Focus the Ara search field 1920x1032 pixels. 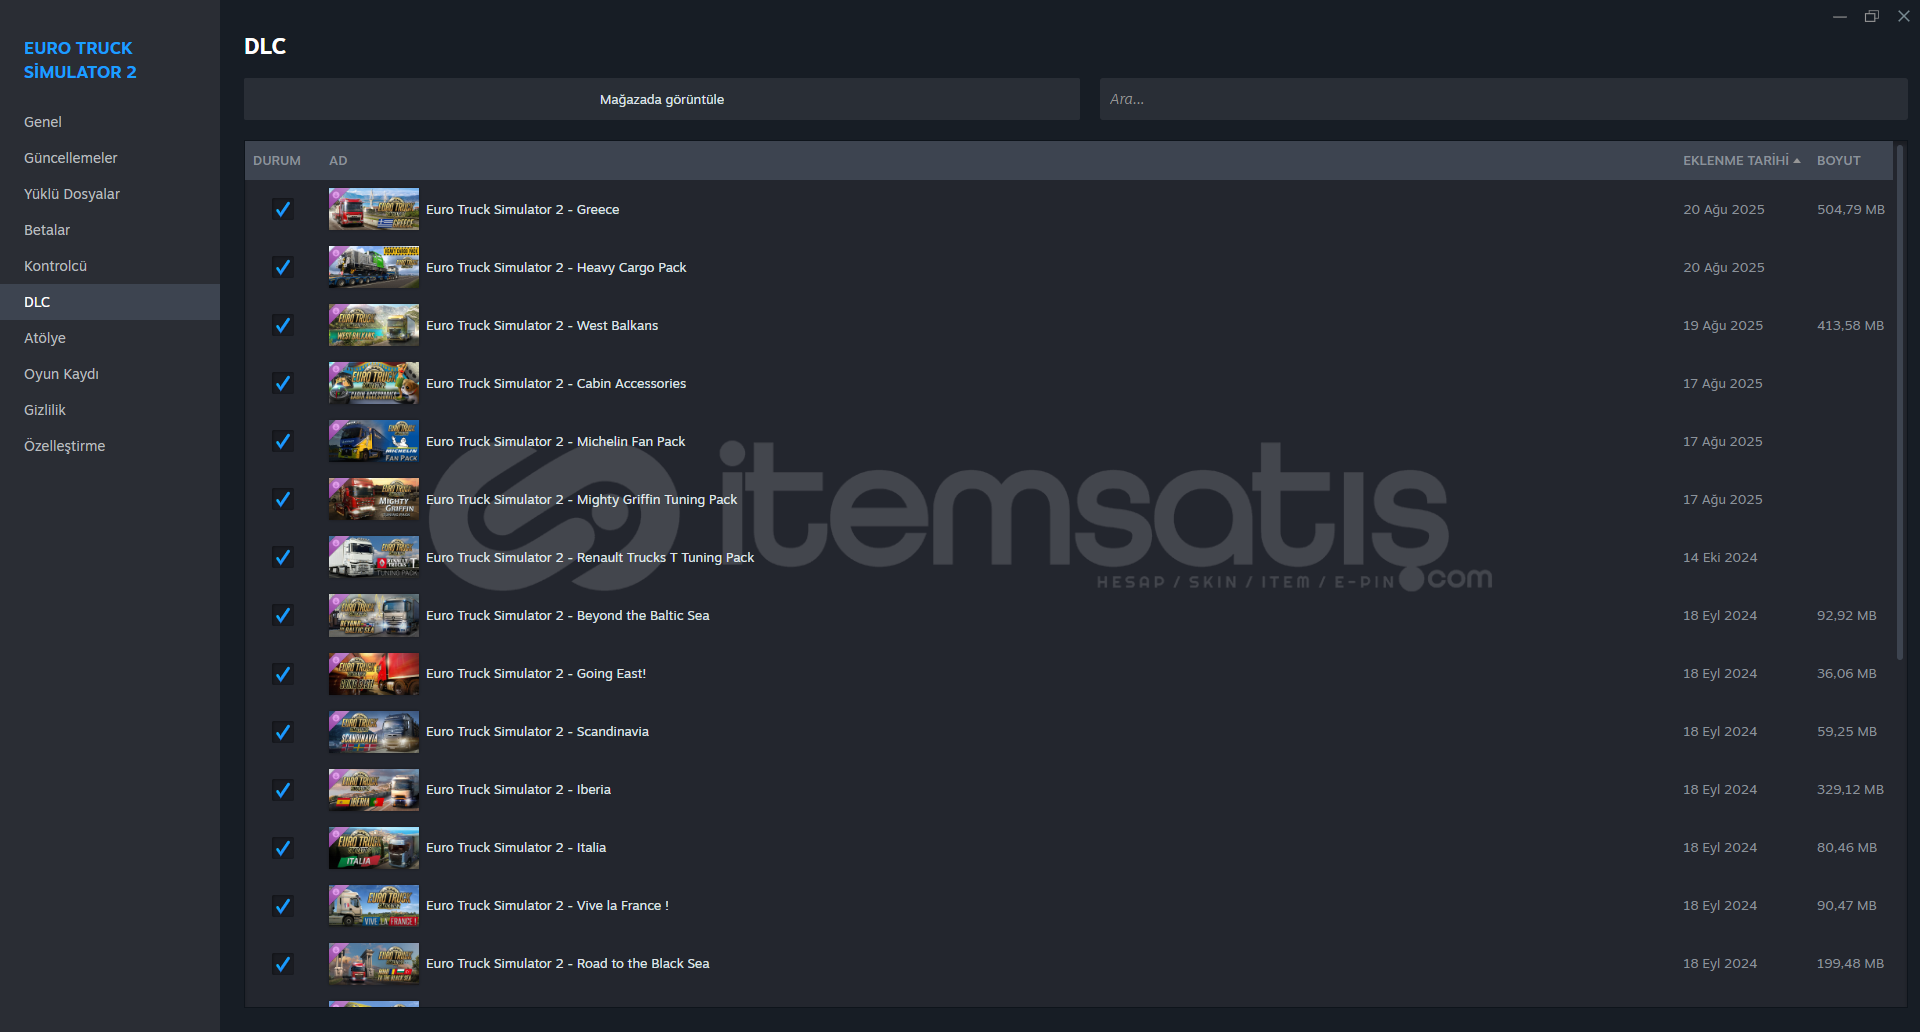click(1504, 99)
